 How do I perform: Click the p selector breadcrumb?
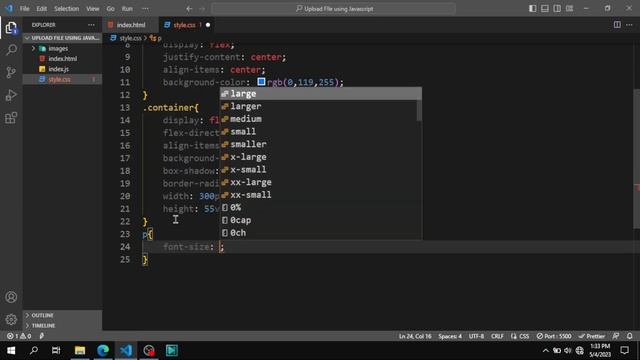point(156,38)
